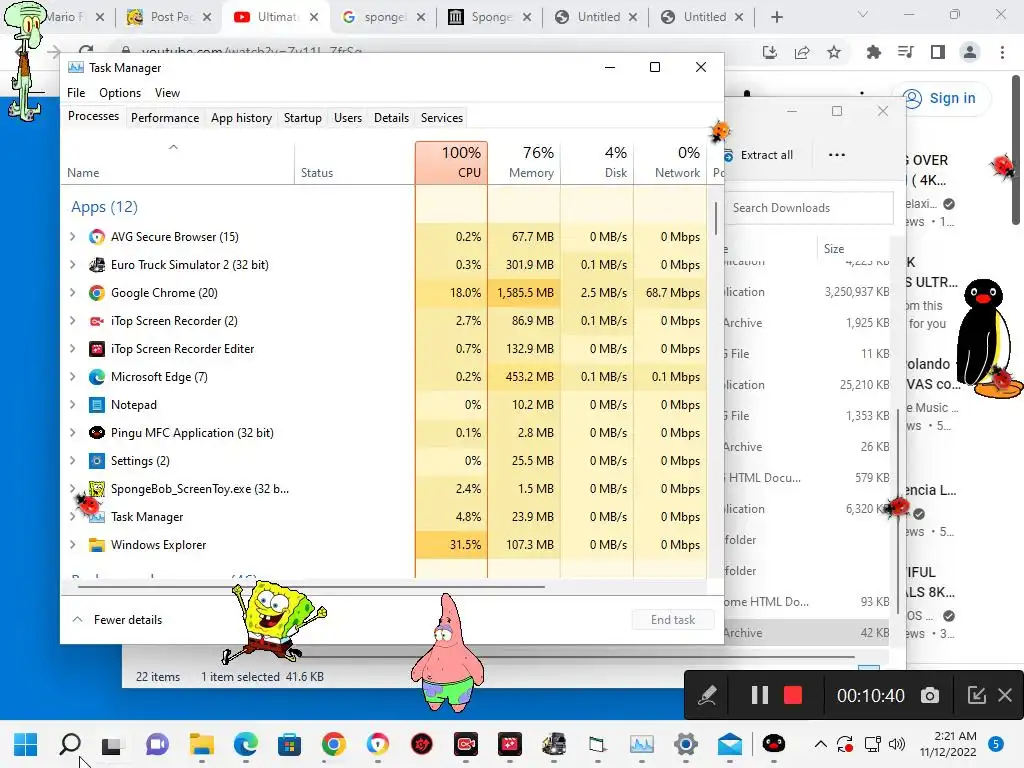The height and width of the screenshot is (768, 1024).
Task: Sort processes by the Memory column
Action: click(524, 163)
